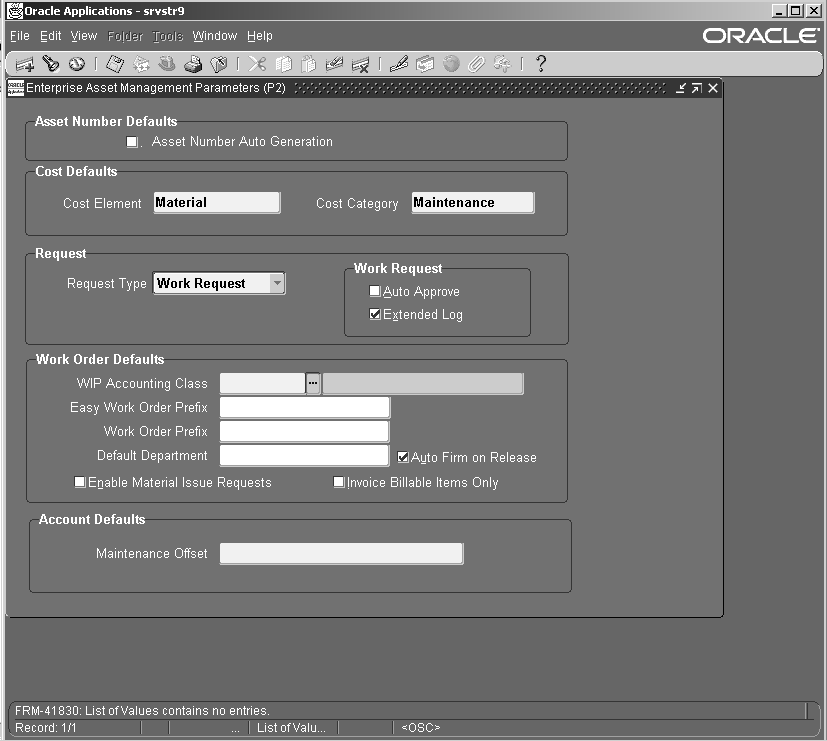
Task: Click the Clear Record eraser icon
Action: [334, 64]
